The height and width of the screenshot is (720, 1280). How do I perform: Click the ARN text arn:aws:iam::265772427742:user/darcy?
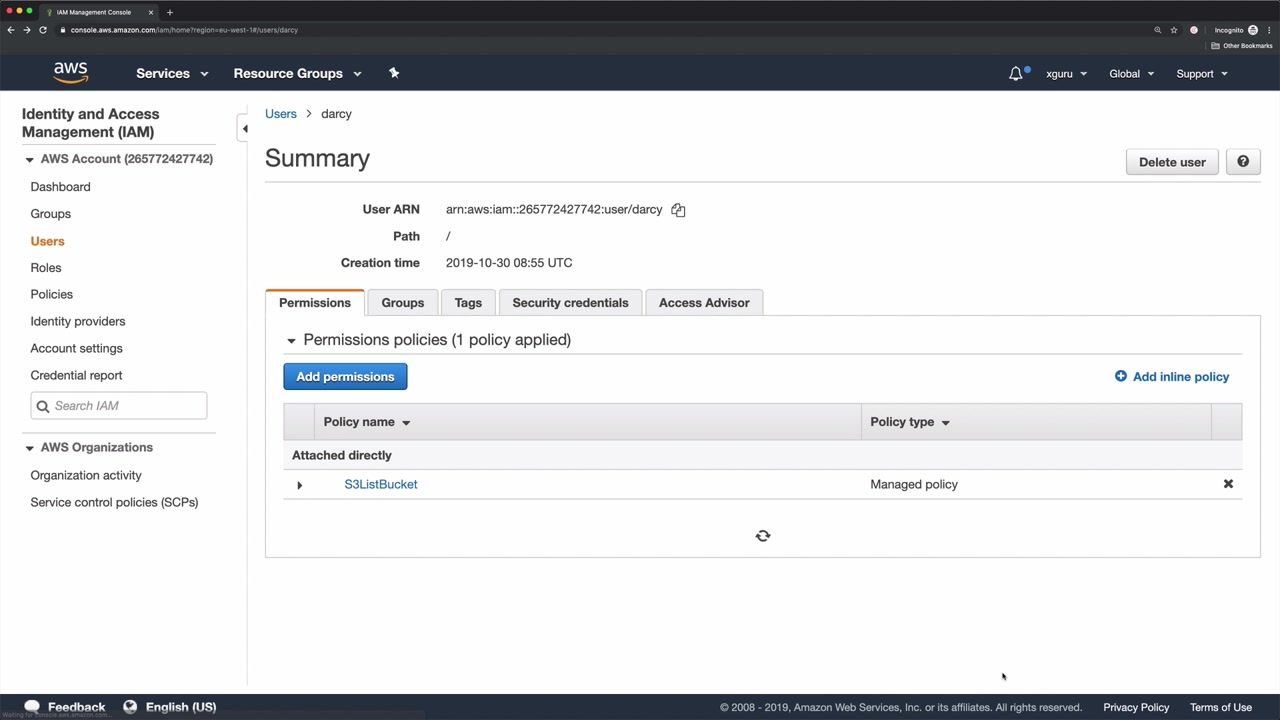(x=554, y=210)
